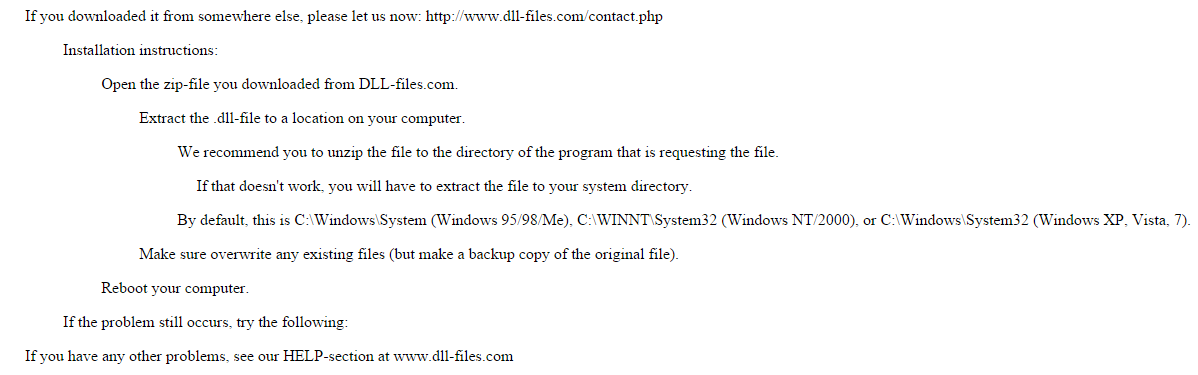Click the C:\WINNT\System32 path text
Viewport: 1198px width, 375px height.
click(647, 221)
